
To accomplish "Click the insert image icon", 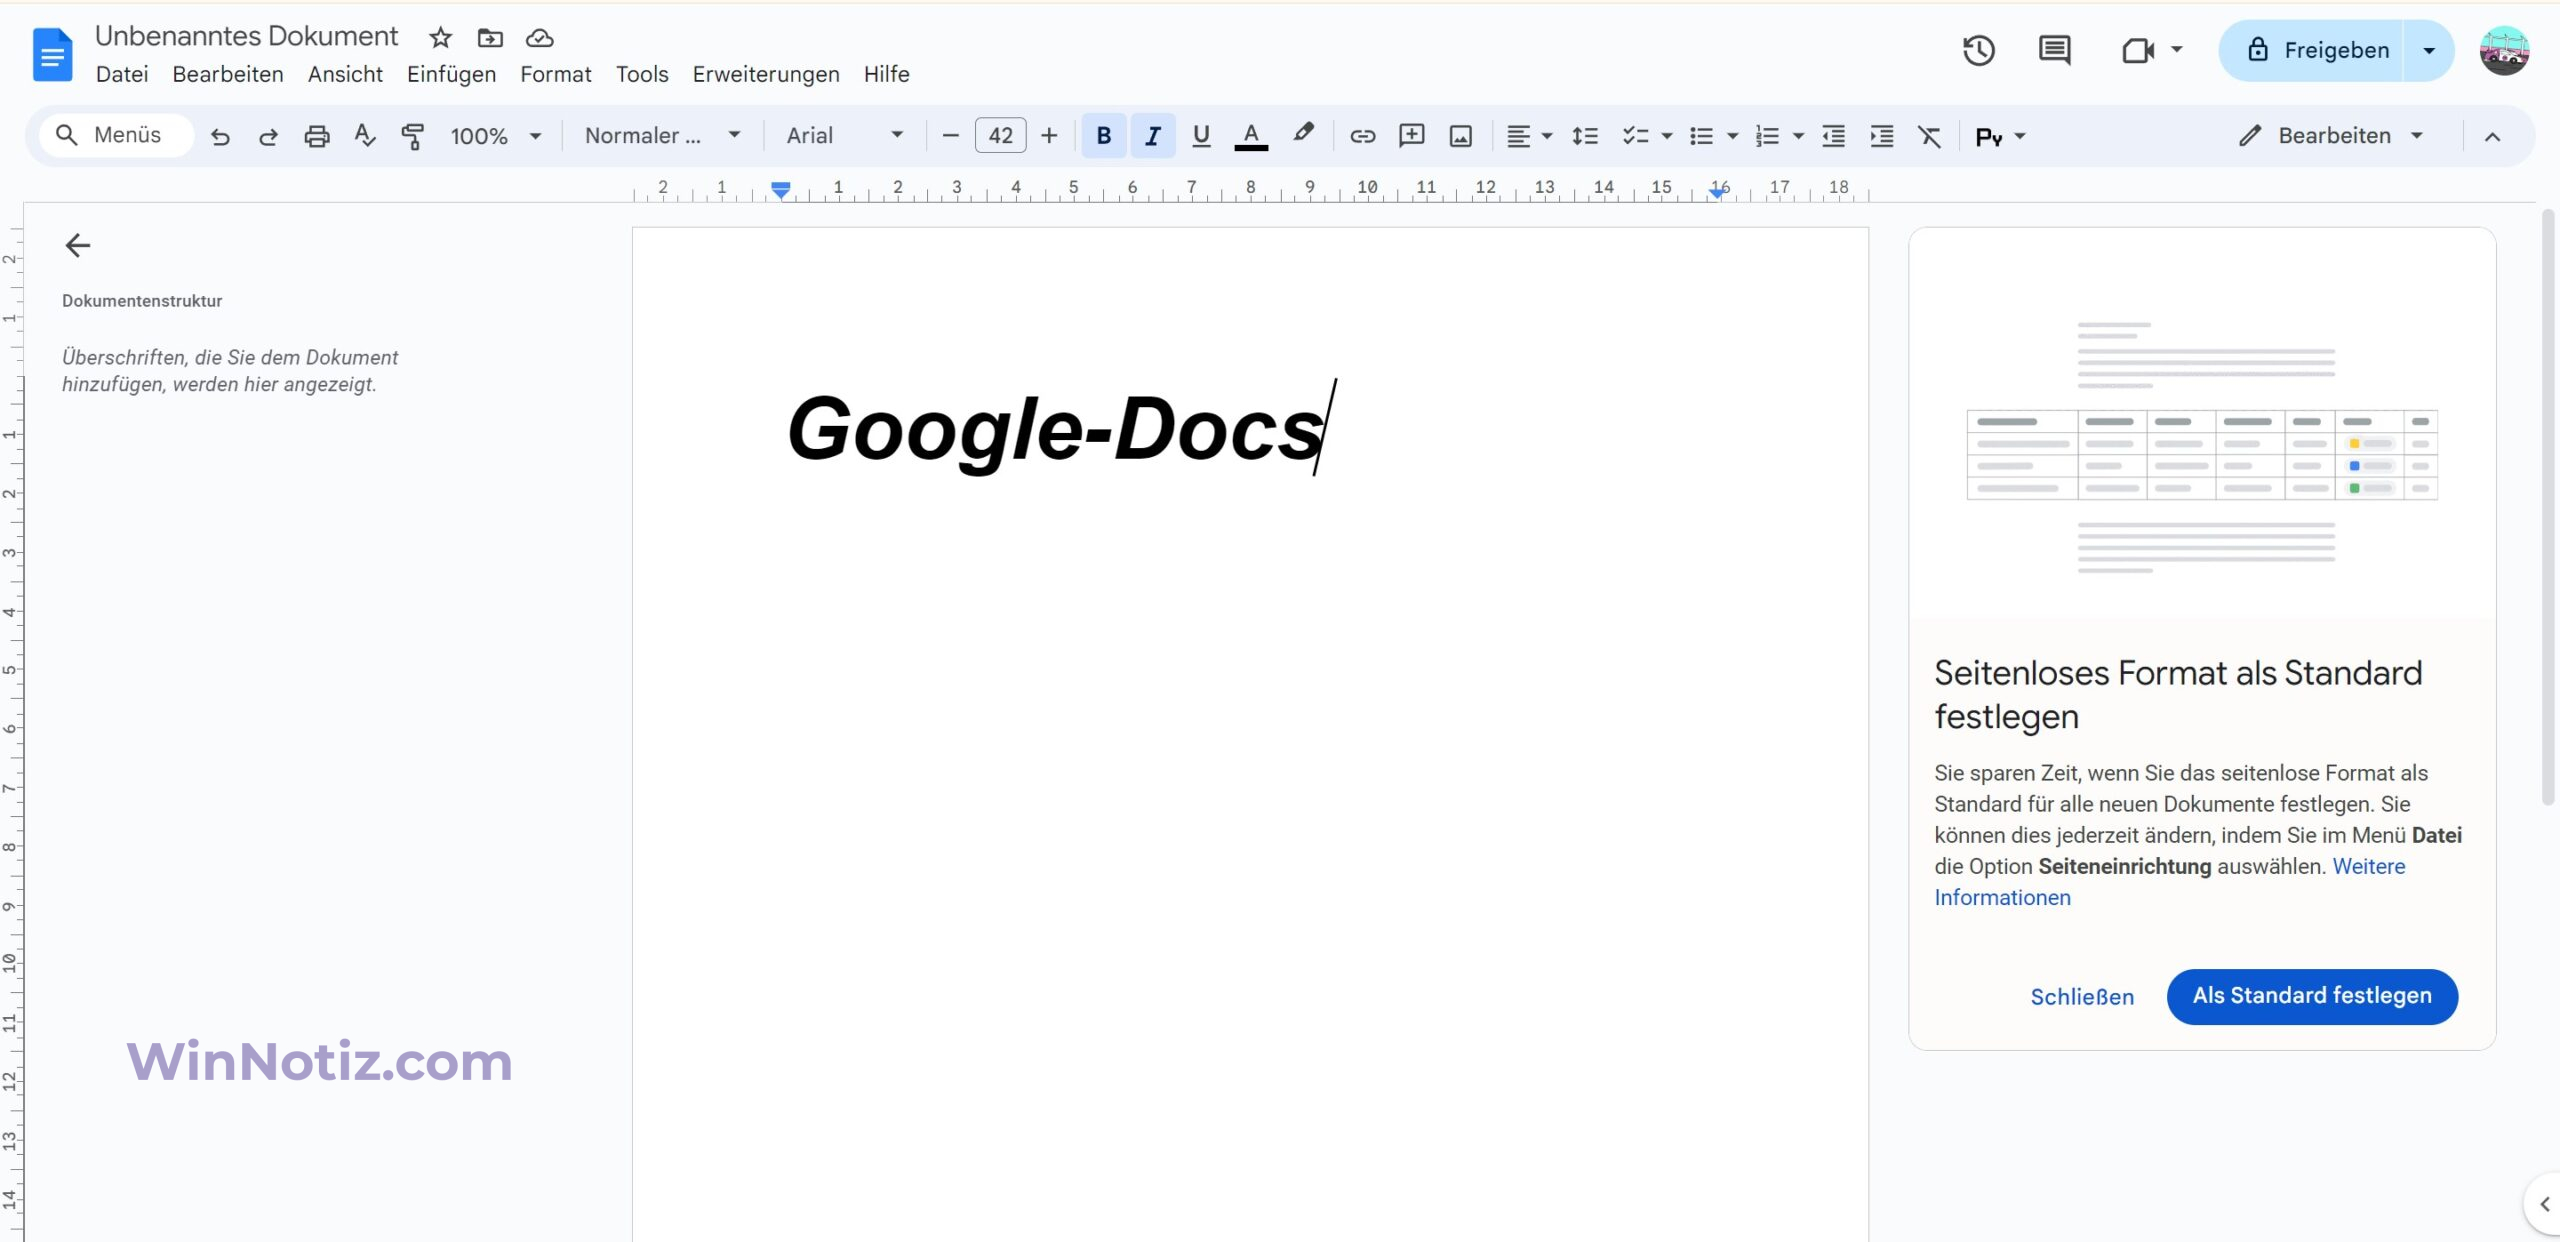I will (x=1460, y=135).
